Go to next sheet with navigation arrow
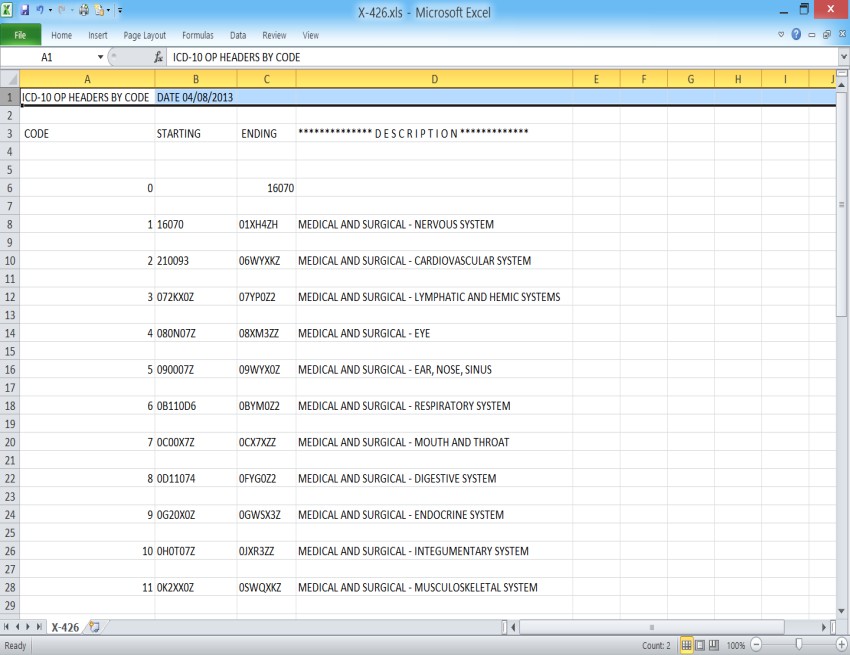 click(28, 627)
